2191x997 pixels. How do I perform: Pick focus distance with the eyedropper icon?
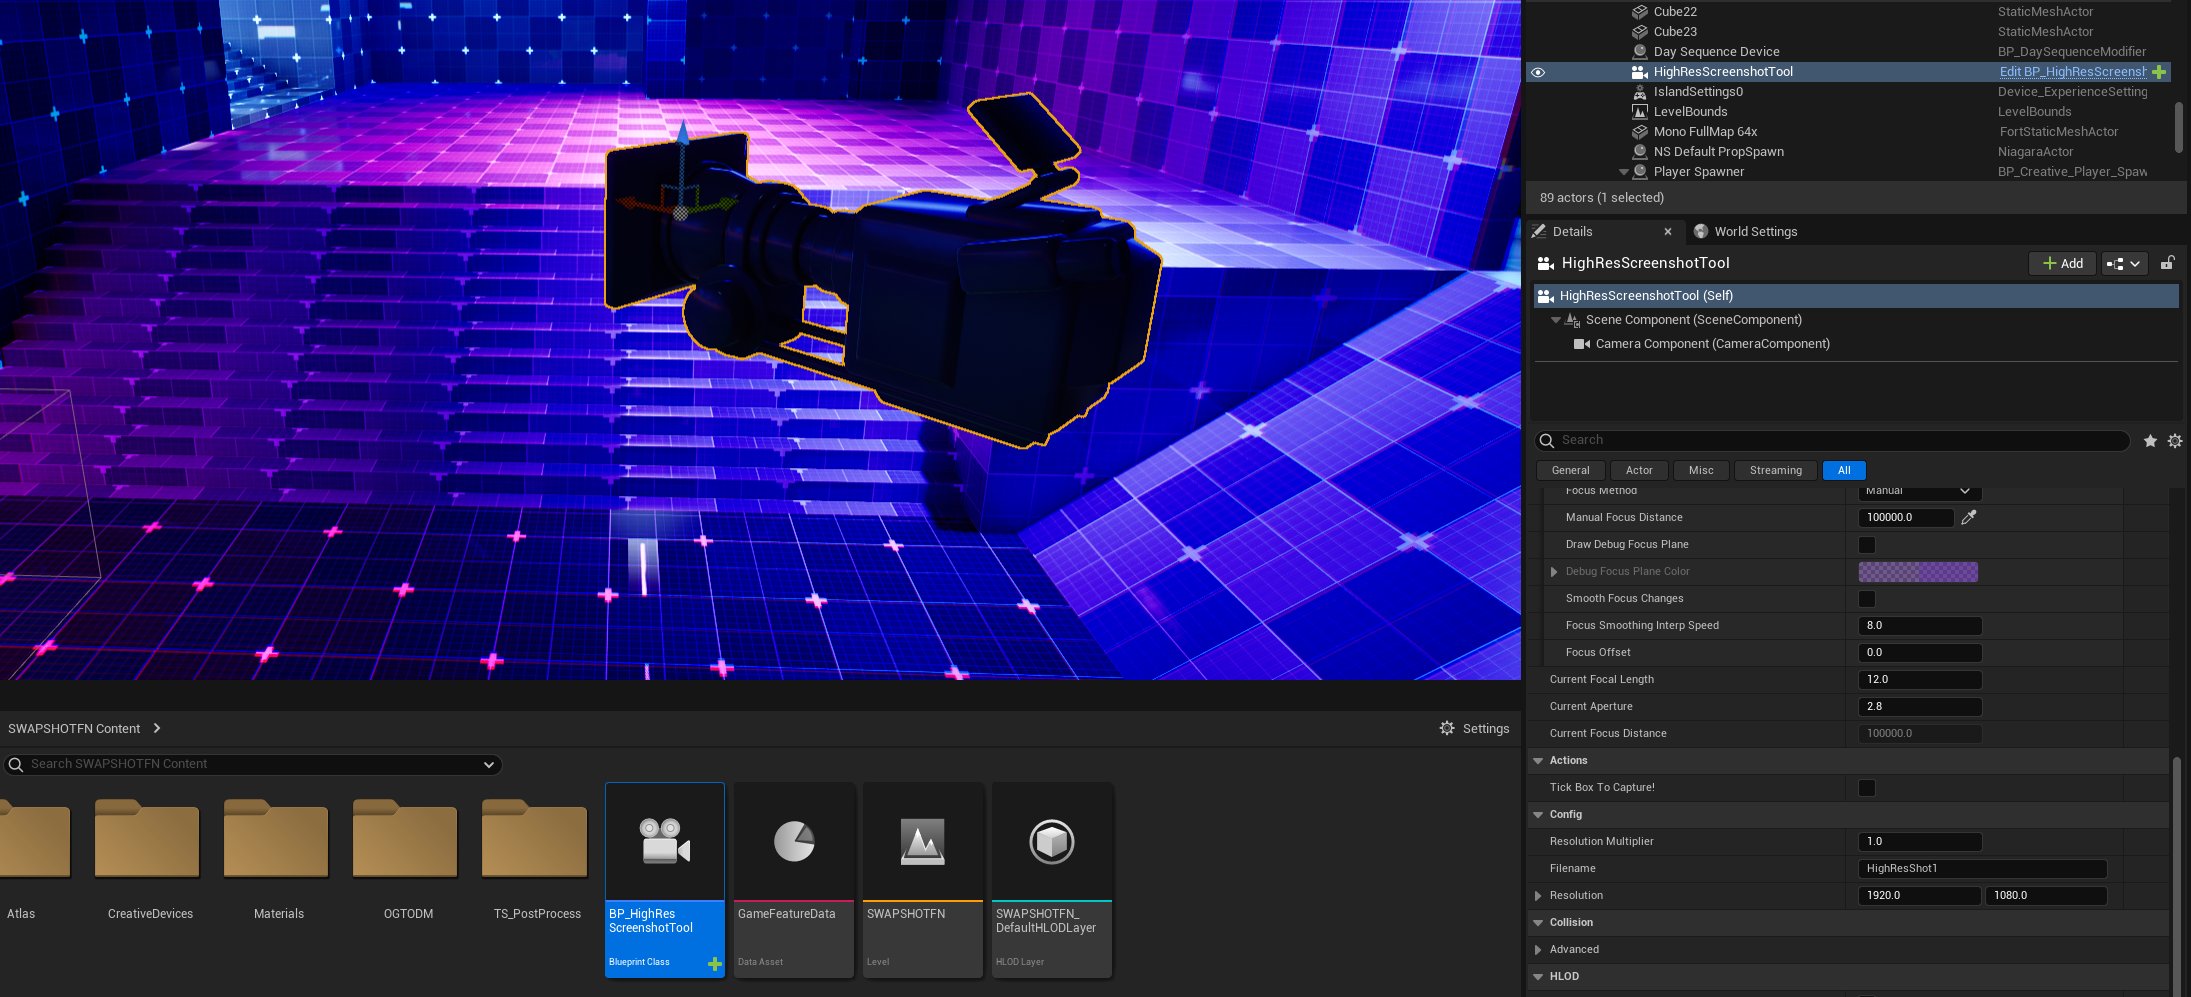[1968, 517]
